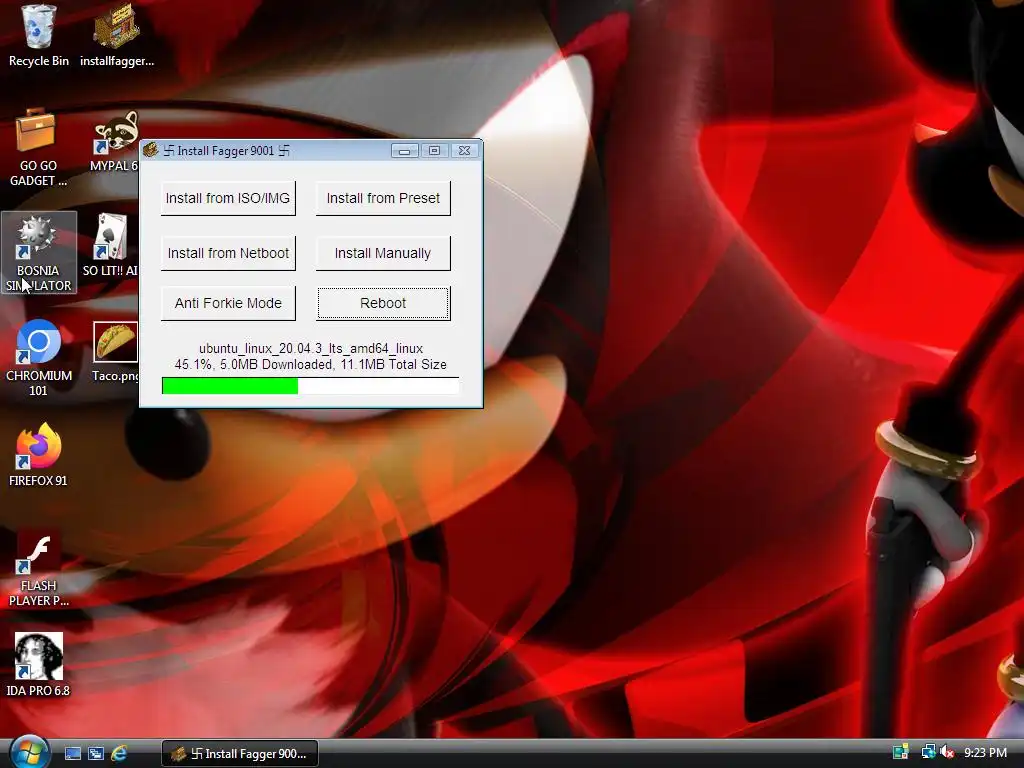The image size is (1024, 768).
Task: Maximize the installer window
Action: (434, 151)
